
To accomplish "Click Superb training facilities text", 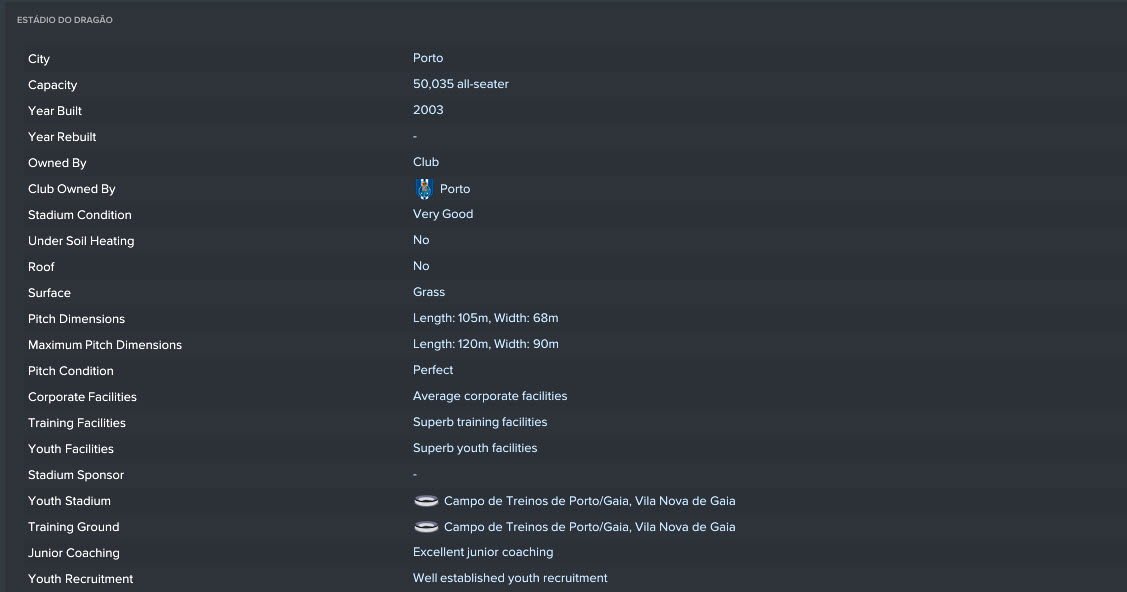I will click(479, 422).
